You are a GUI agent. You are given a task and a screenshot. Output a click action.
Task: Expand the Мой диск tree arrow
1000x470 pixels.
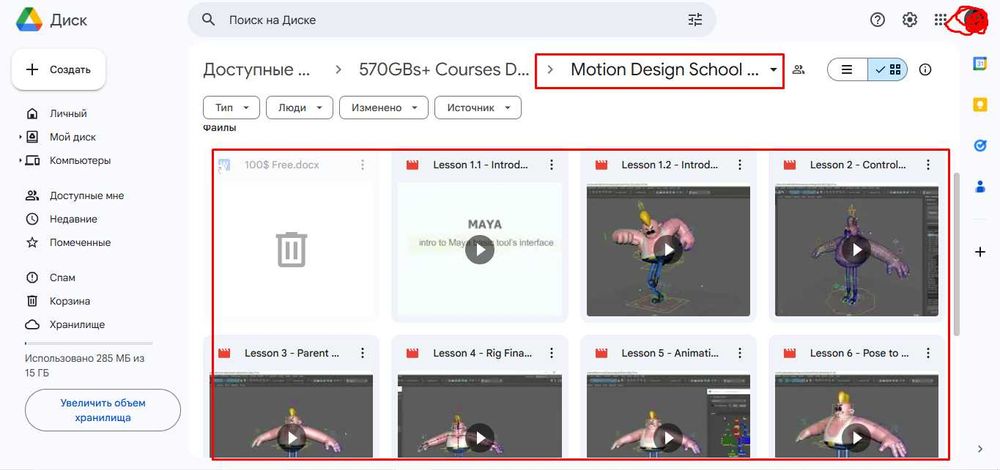click(20, 137)
